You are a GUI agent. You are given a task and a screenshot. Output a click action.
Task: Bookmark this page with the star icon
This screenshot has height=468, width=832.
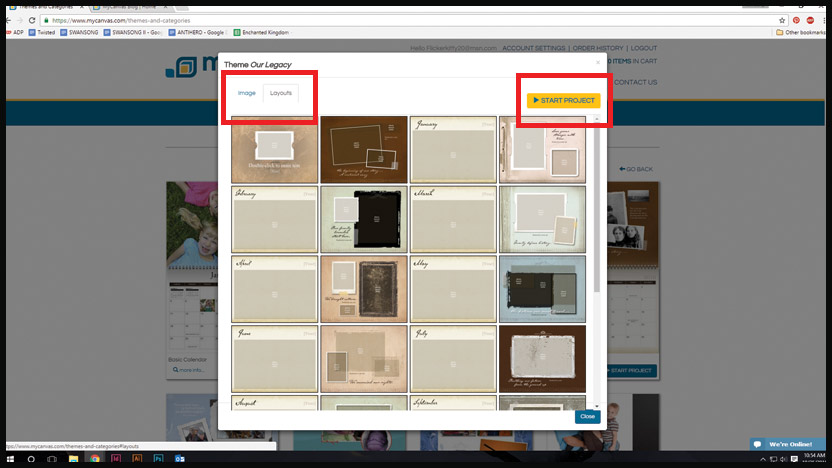point(782,20)
